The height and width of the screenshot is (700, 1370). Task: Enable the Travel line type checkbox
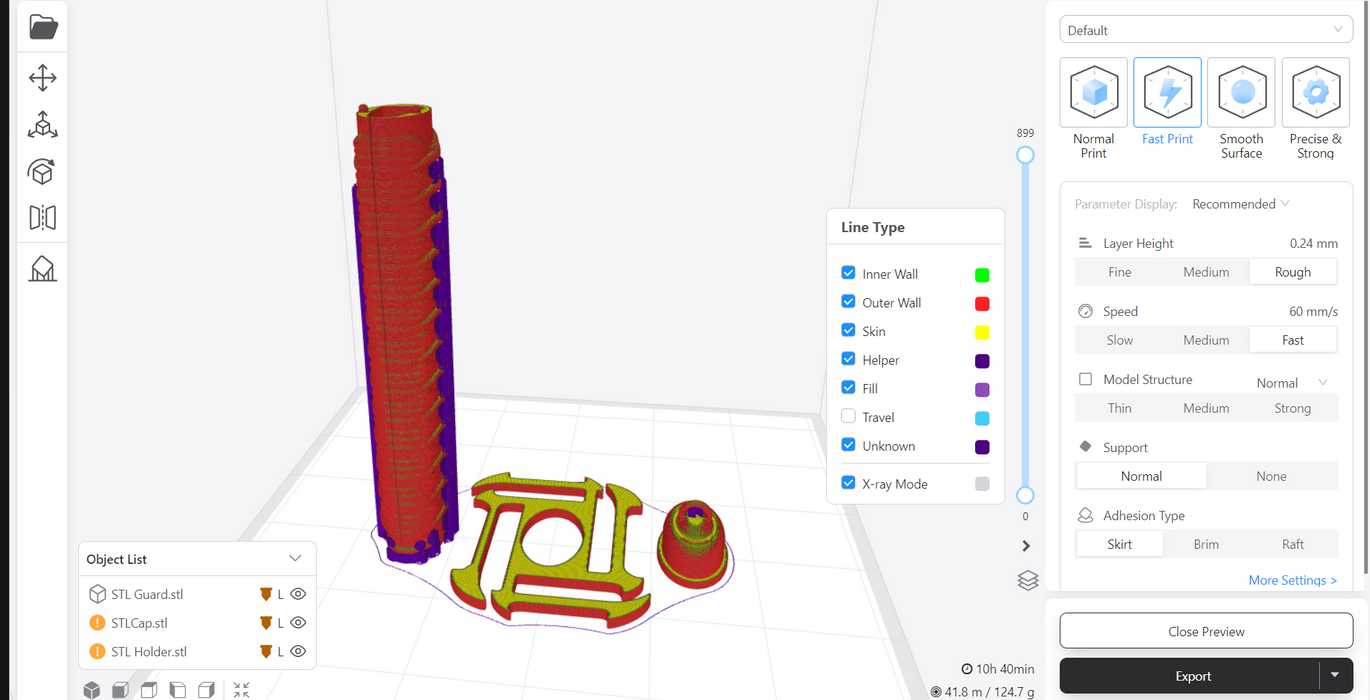pos(848,417)
